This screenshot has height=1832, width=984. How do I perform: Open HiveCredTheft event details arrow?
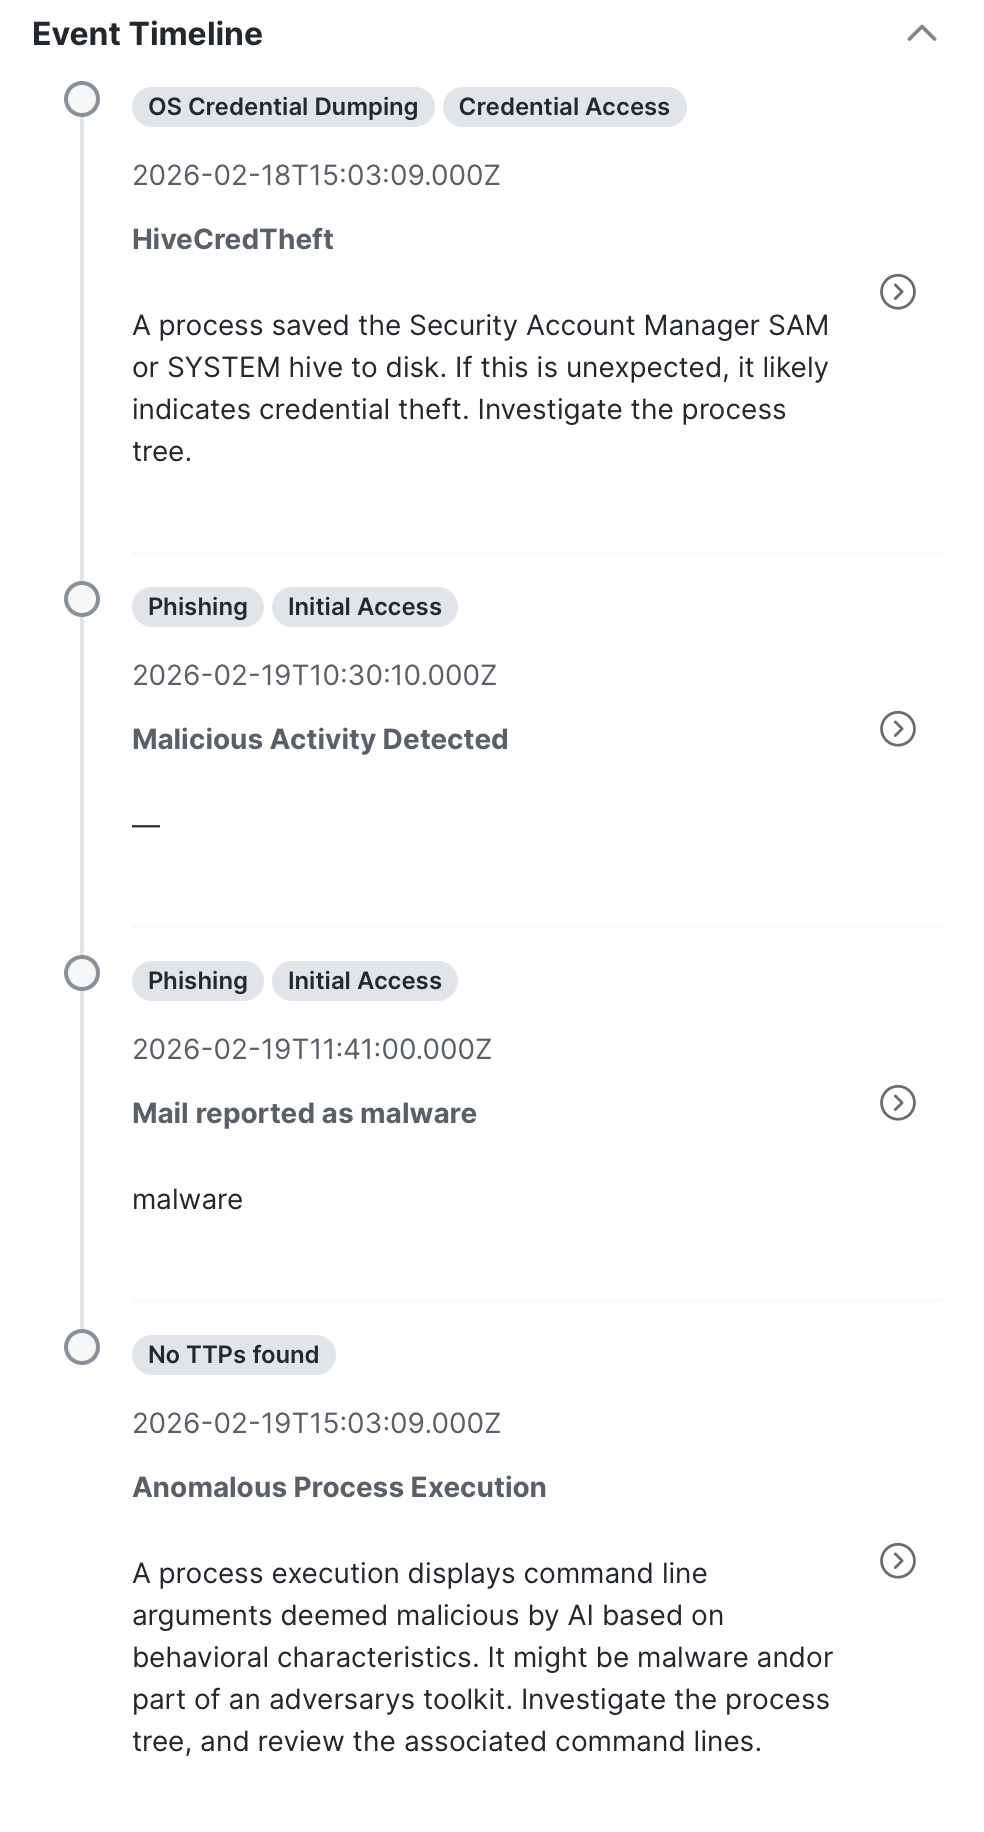[x=897, y=292]
